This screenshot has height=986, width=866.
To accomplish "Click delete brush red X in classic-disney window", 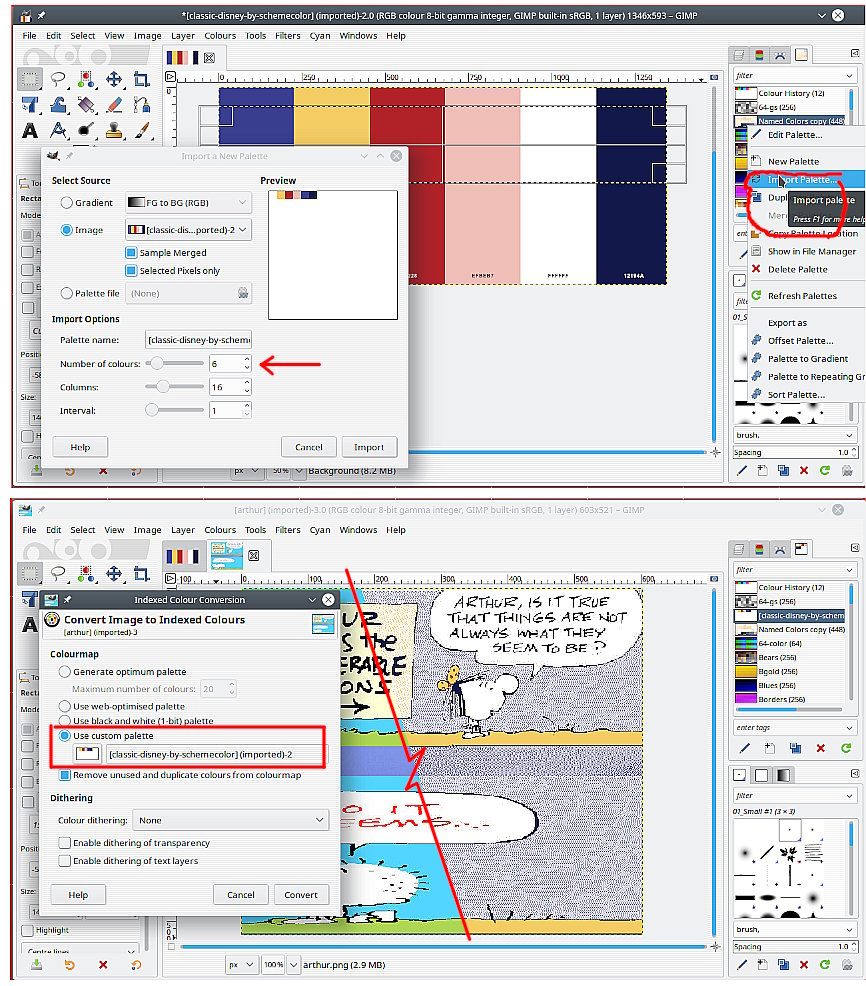I will (804, 470).
